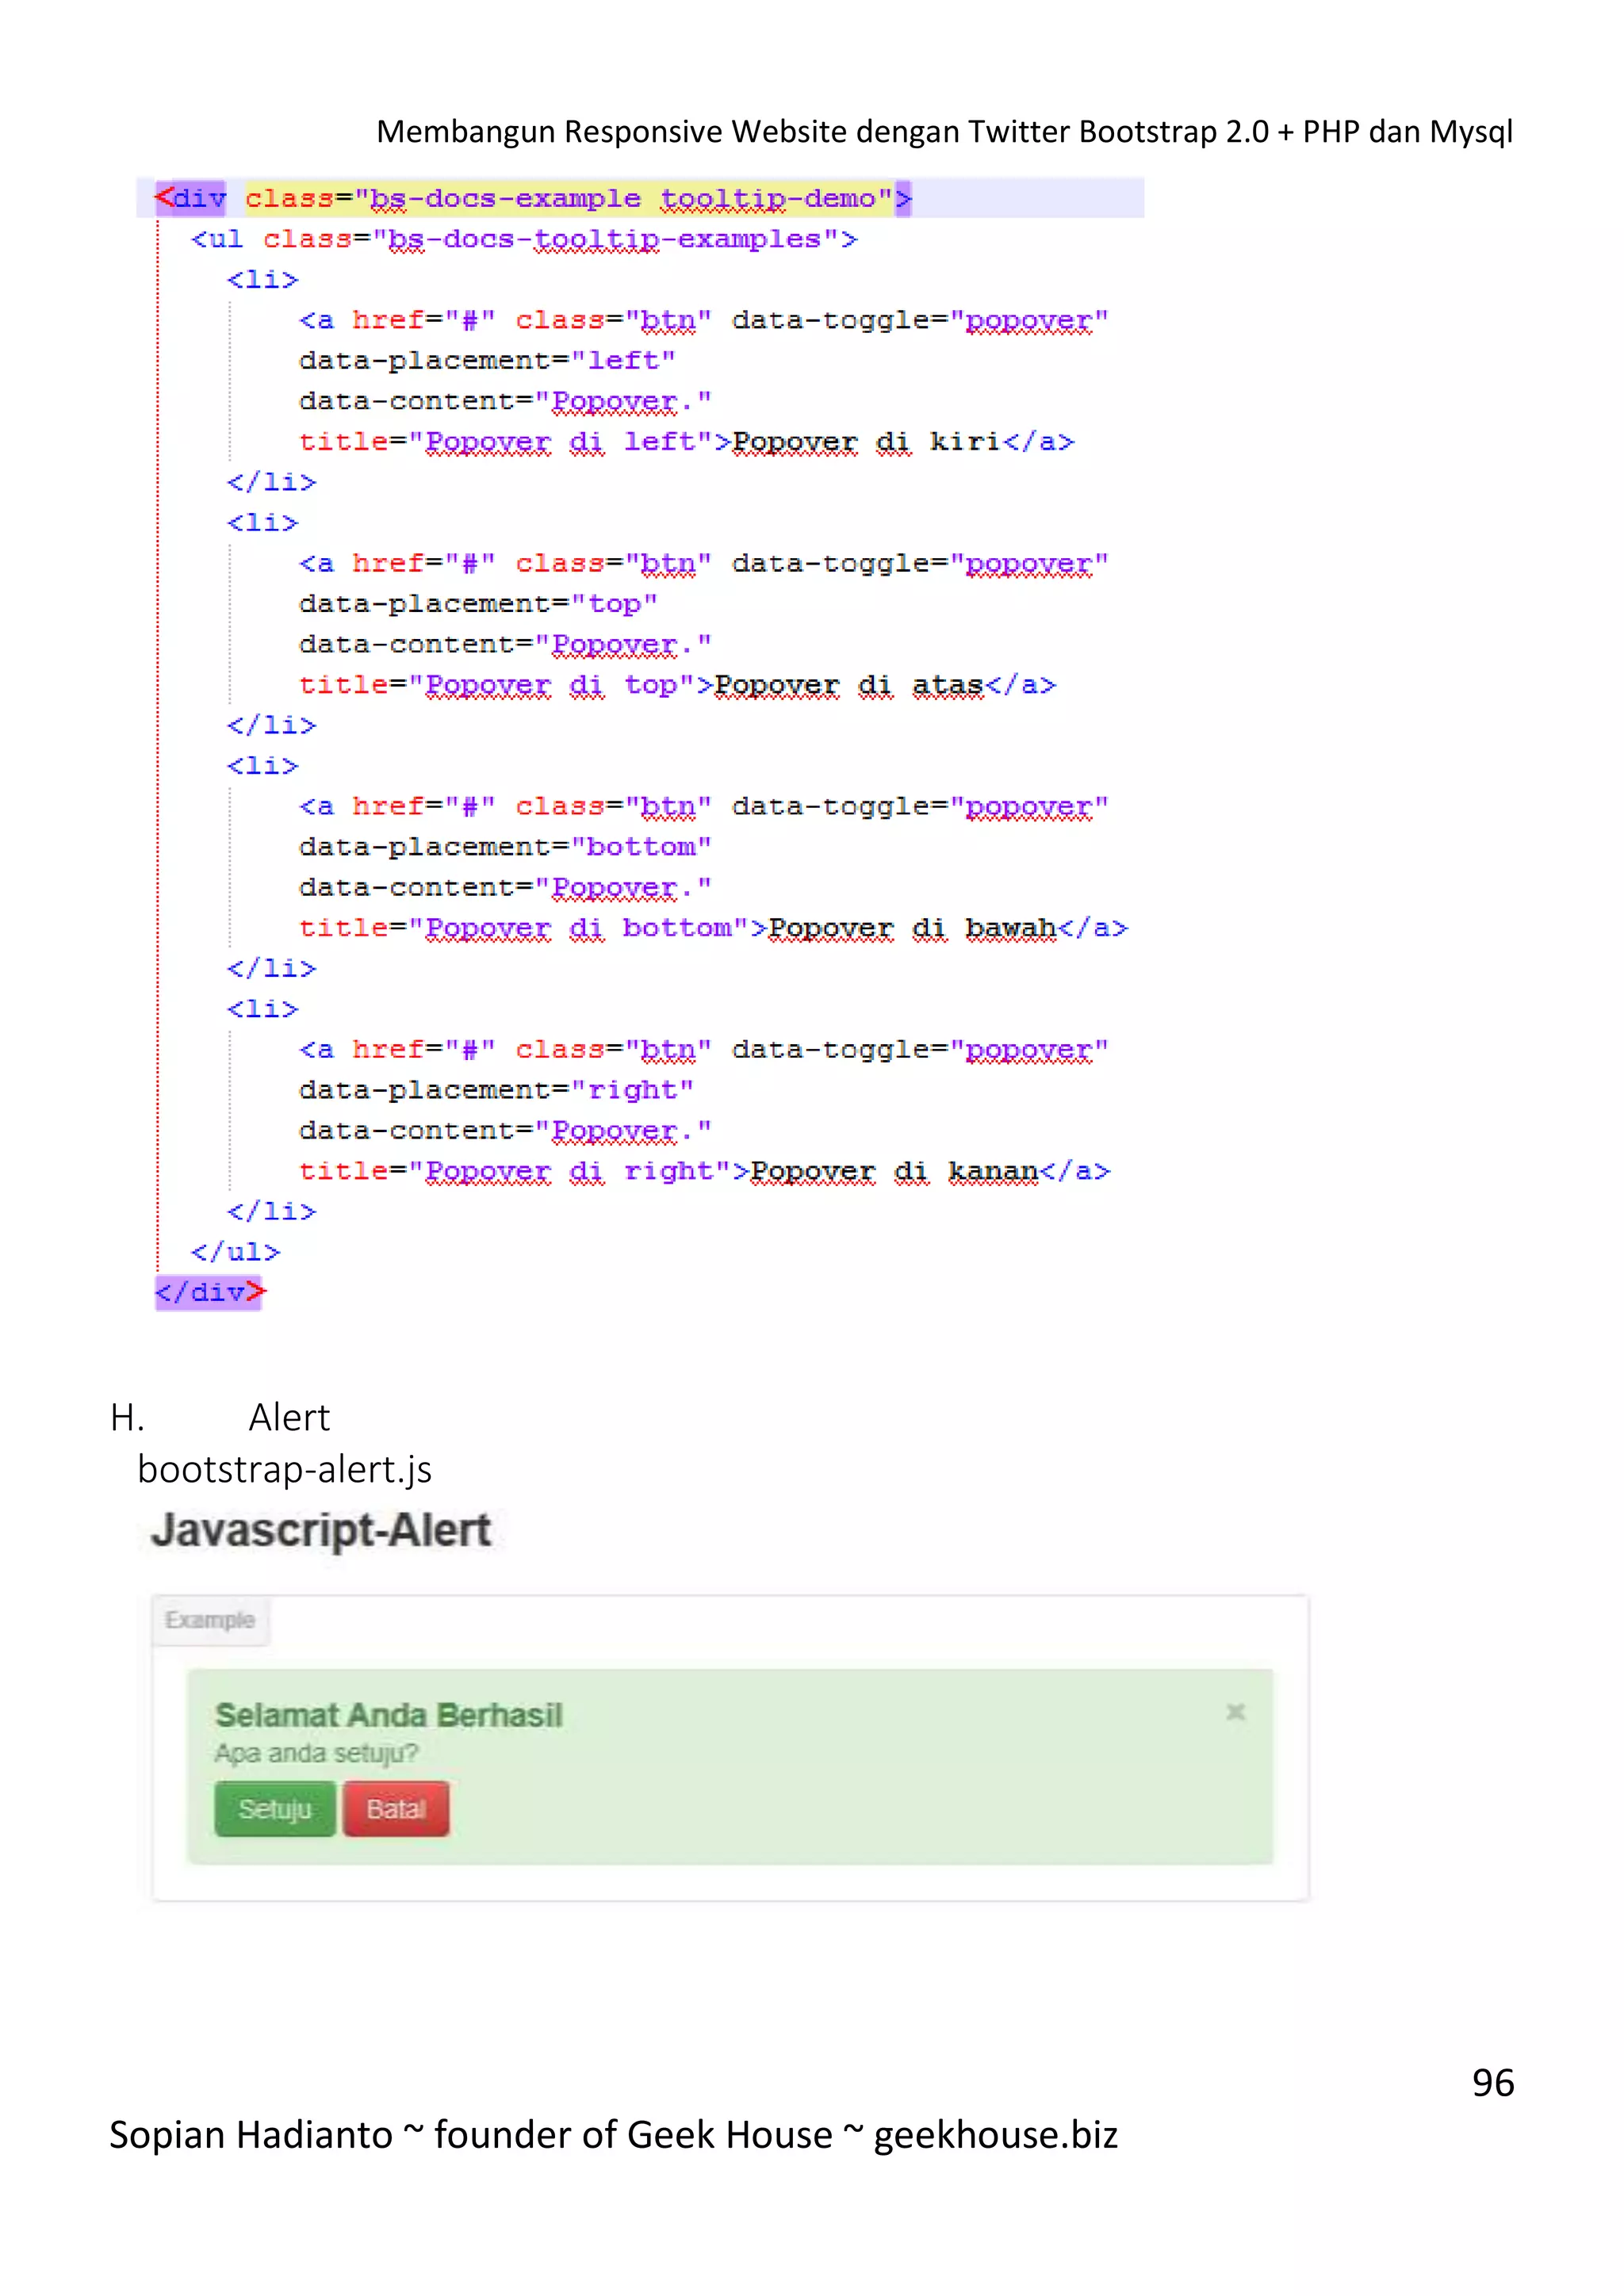This screenshot has width=1624, height=2296.
Task: Click the 'Apa anda setuju?' text
Action: tap(316, 1753)
